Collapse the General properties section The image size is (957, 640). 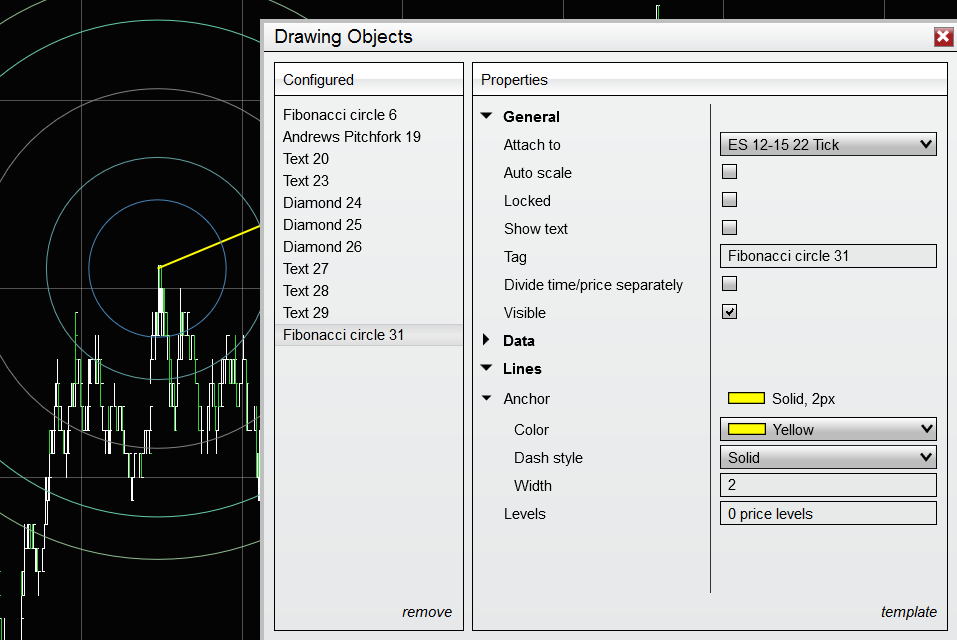point(487,117)
